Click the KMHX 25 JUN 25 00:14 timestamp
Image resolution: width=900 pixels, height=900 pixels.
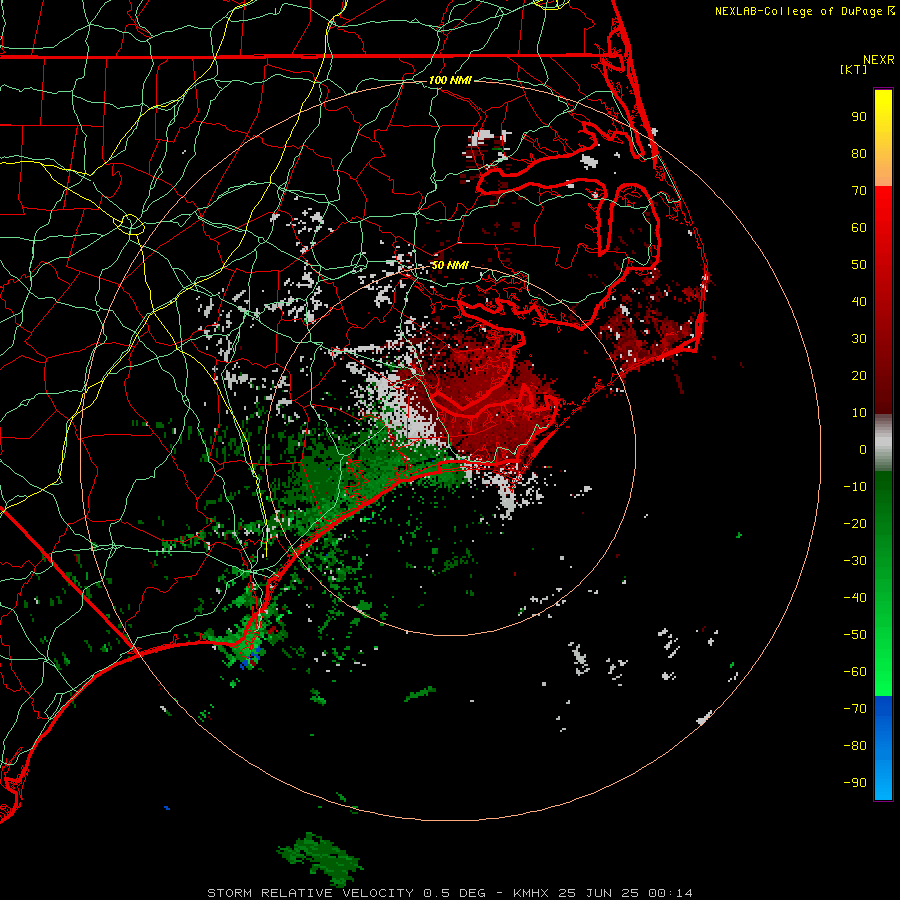tap(603, 893)
